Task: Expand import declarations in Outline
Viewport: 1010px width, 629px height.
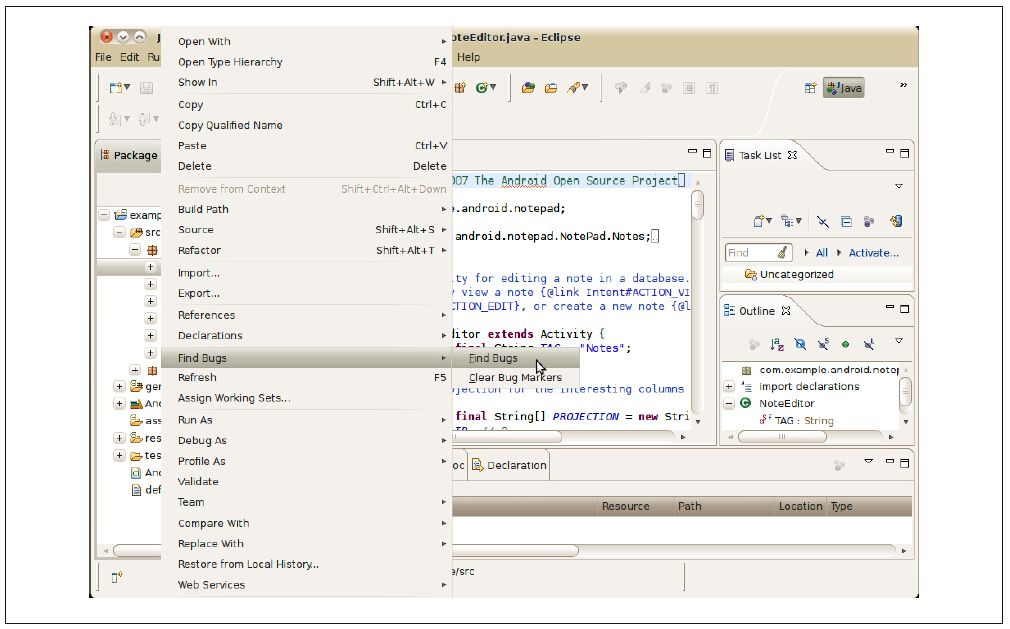Action: 729,386
